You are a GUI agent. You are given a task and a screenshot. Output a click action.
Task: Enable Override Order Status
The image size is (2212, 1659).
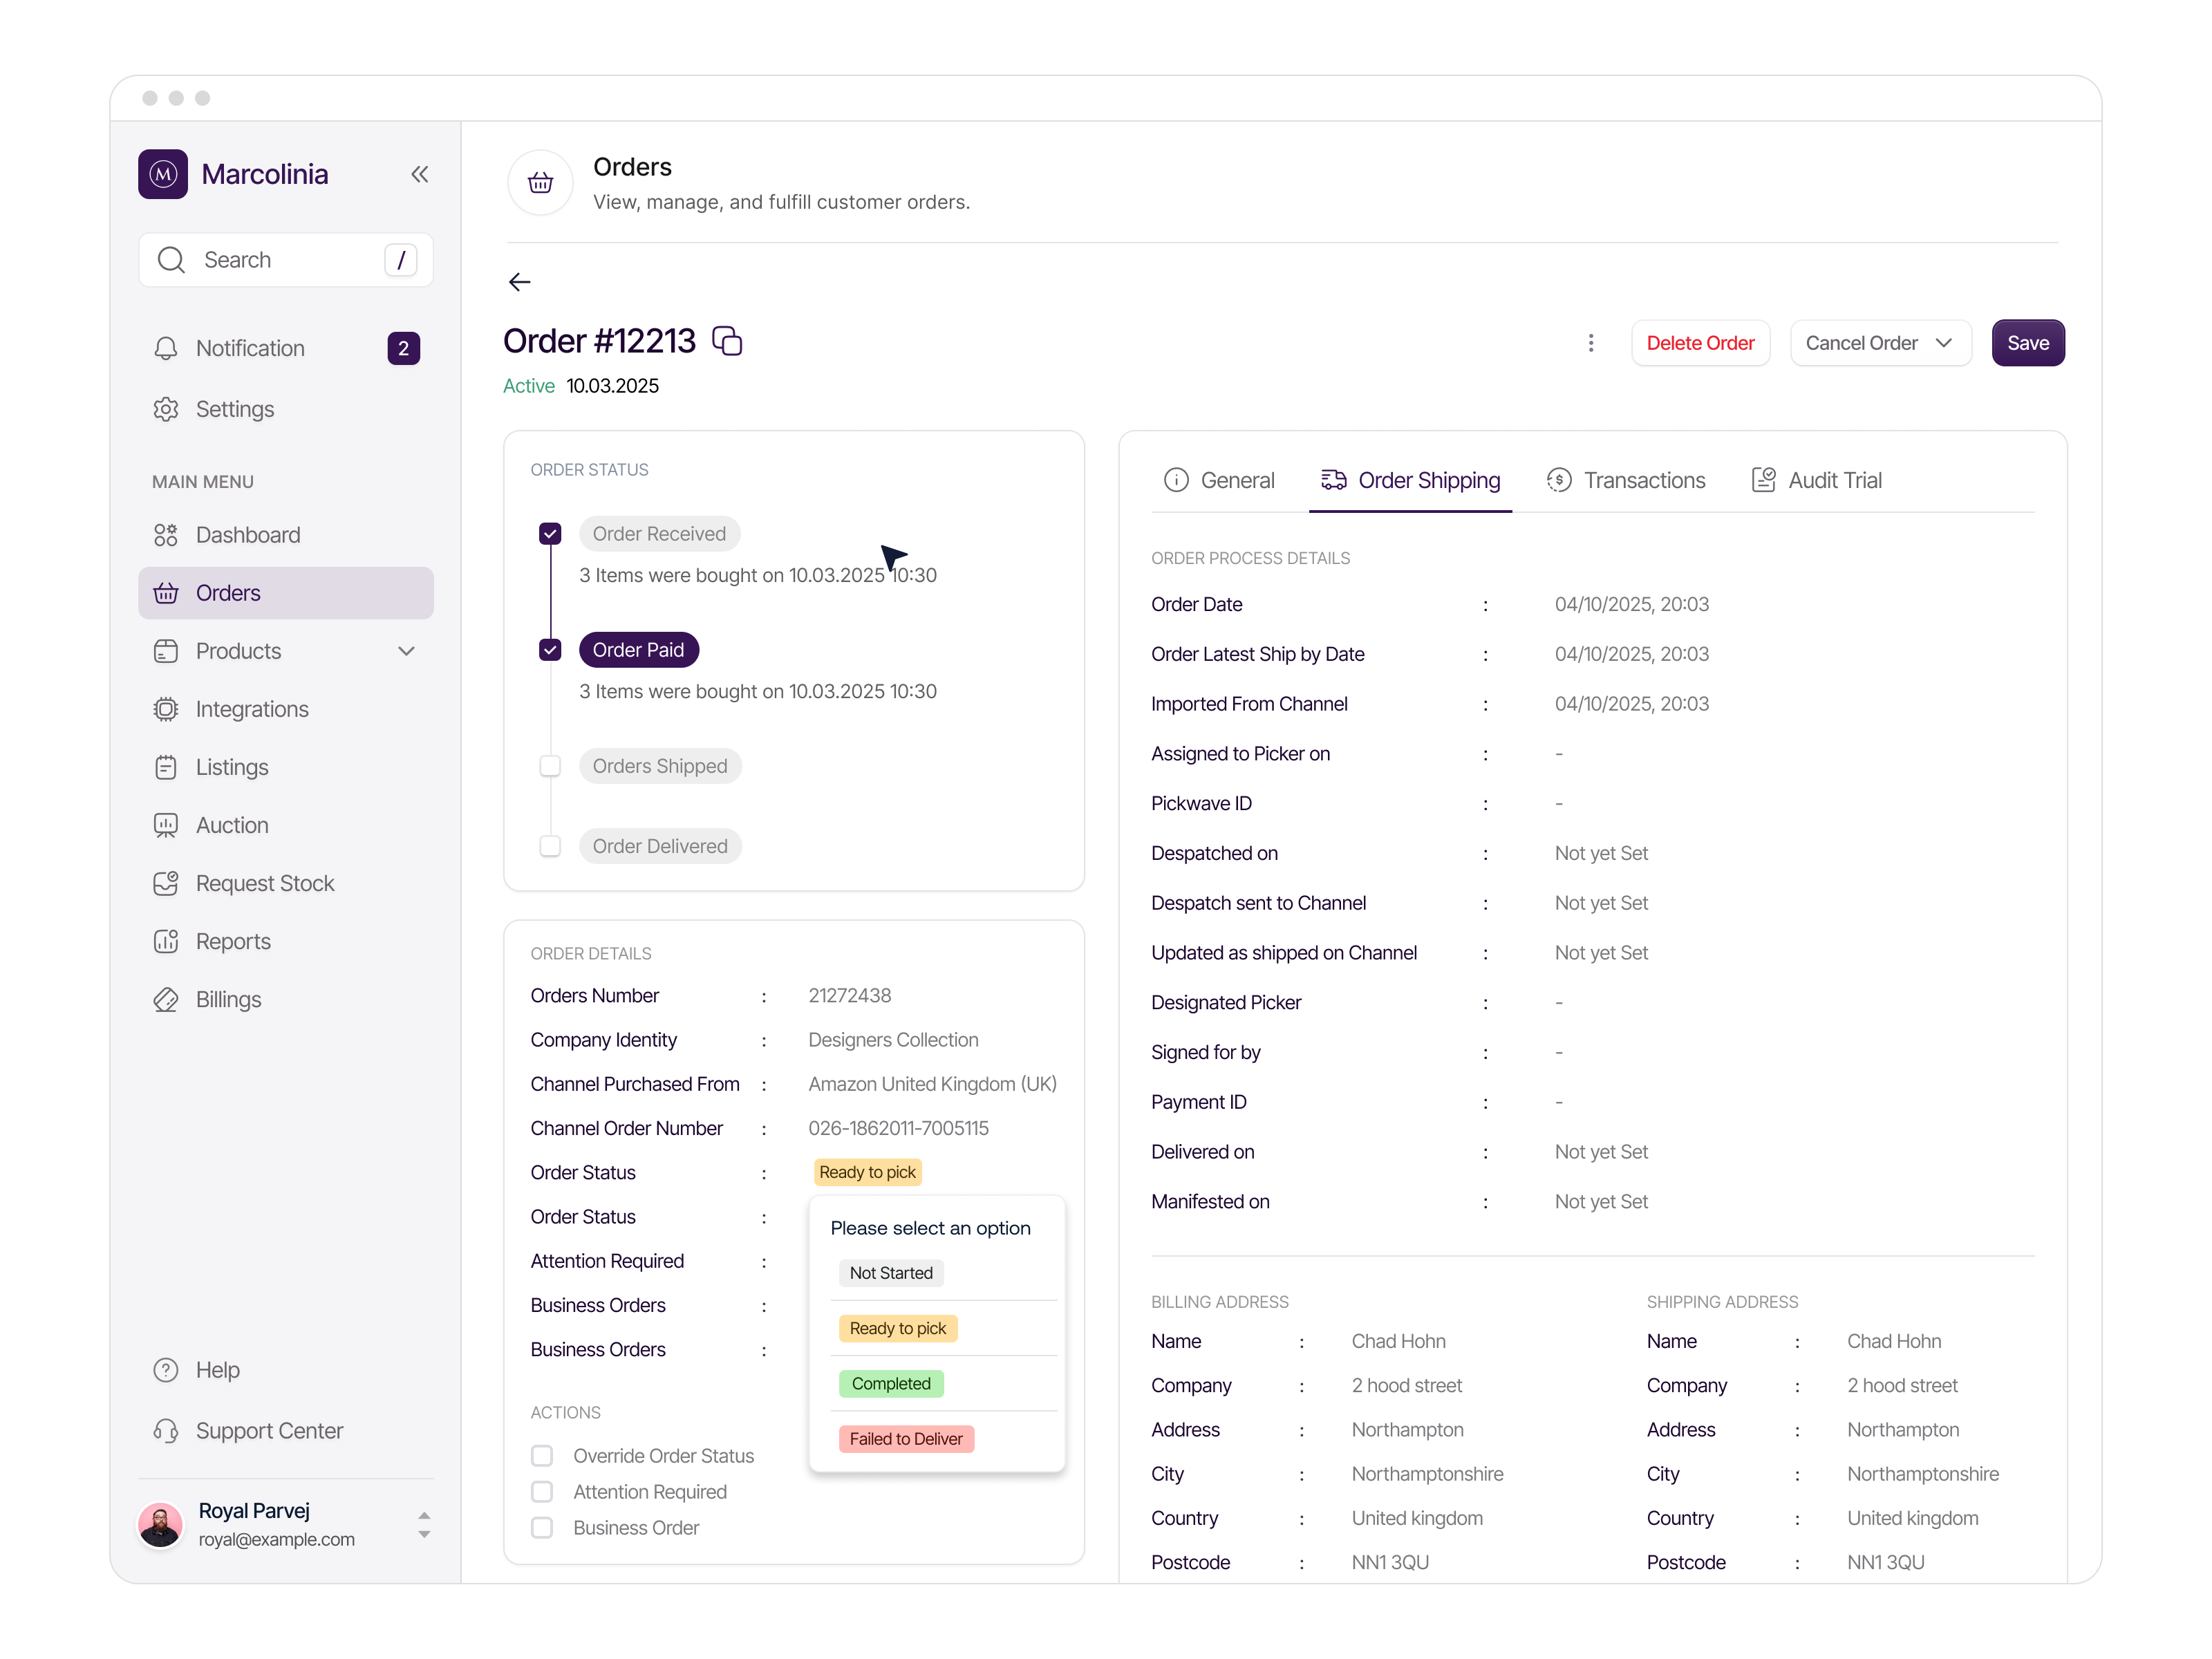pos(542,1455)
